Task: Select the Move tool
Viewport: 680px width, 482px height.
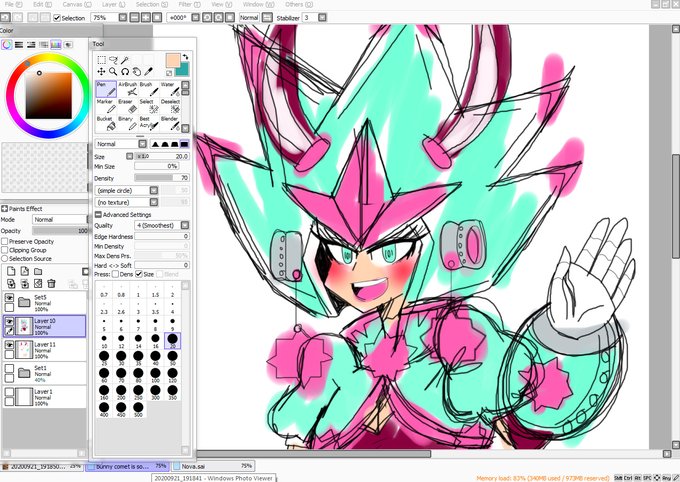Action: [101, 72]
